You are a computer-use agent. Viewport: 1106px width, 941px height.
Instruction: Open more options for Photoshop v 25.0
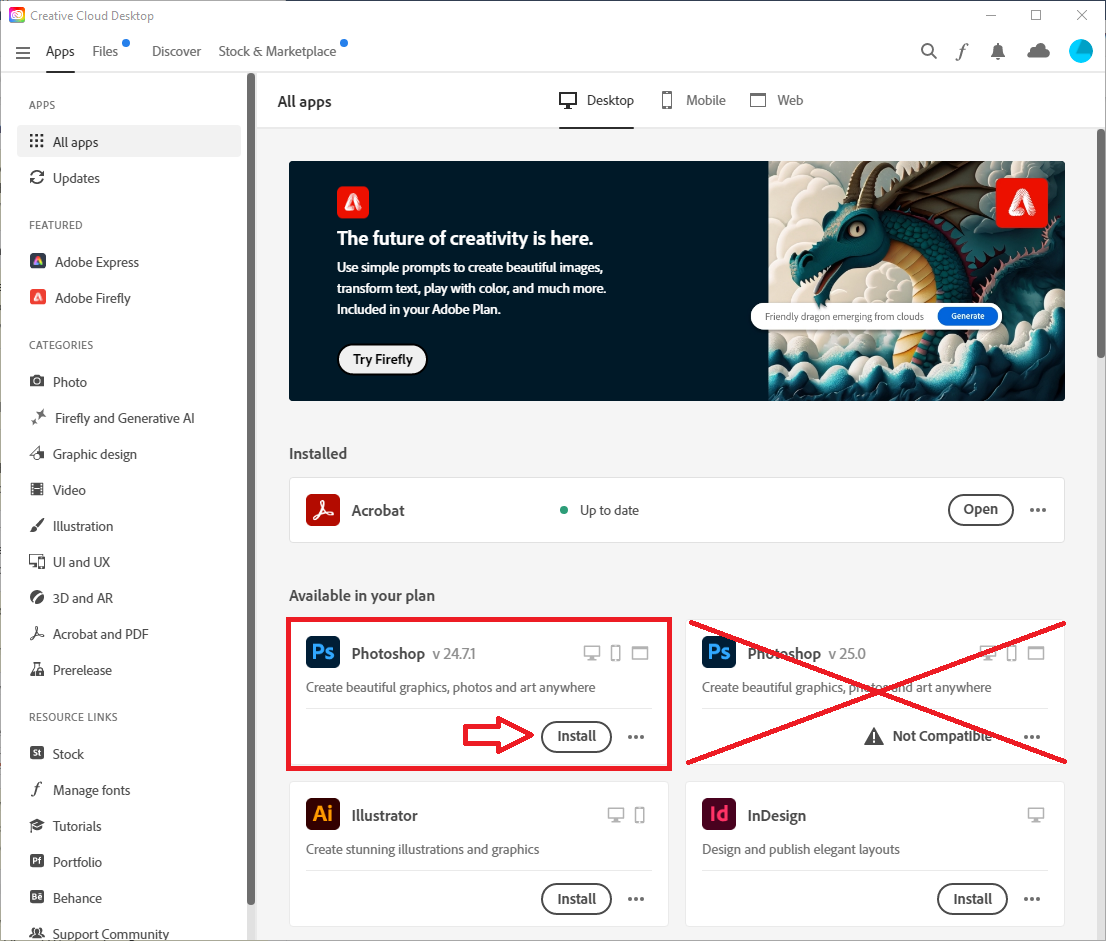pyautogui.click(x=1031, y=737)
